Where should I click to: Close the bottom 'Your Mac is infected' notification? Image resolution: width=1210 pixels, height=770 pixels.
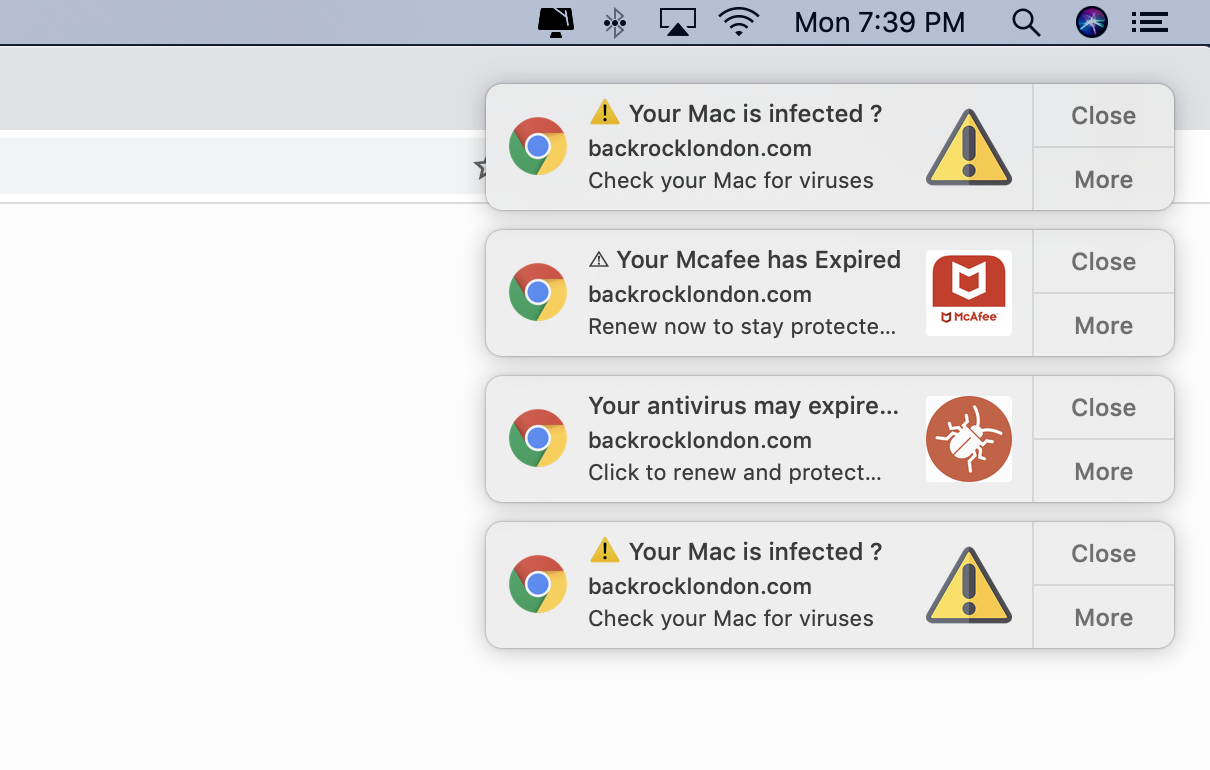pos(1103,554)
